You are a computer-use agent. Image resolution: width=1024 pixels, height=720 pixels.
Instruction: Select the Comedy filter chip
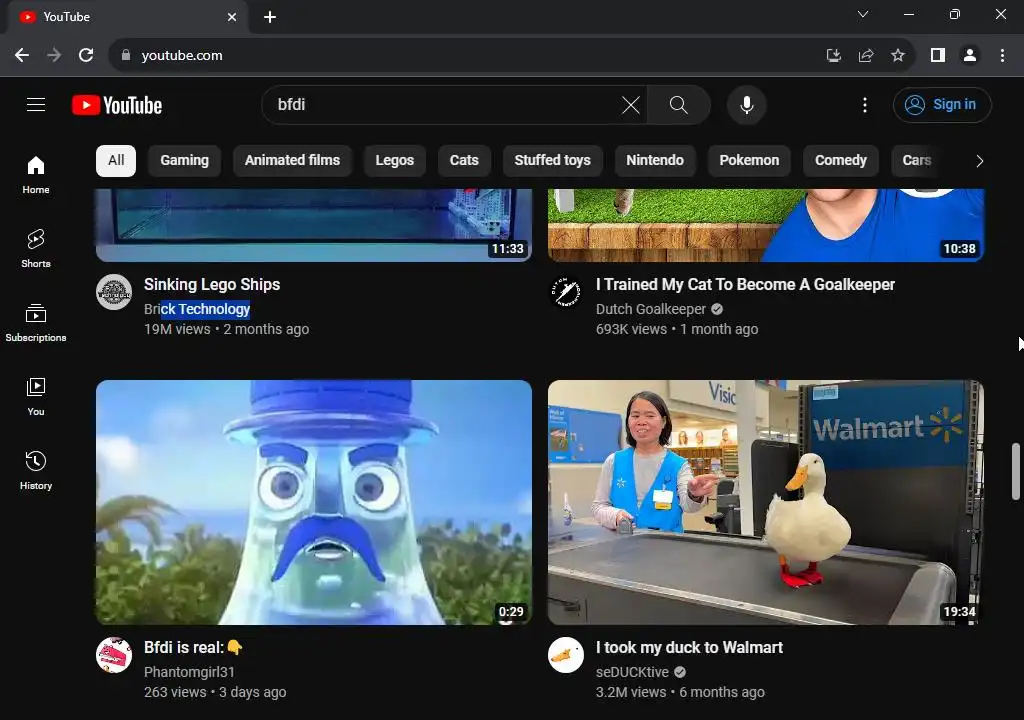tap(840, 161)
